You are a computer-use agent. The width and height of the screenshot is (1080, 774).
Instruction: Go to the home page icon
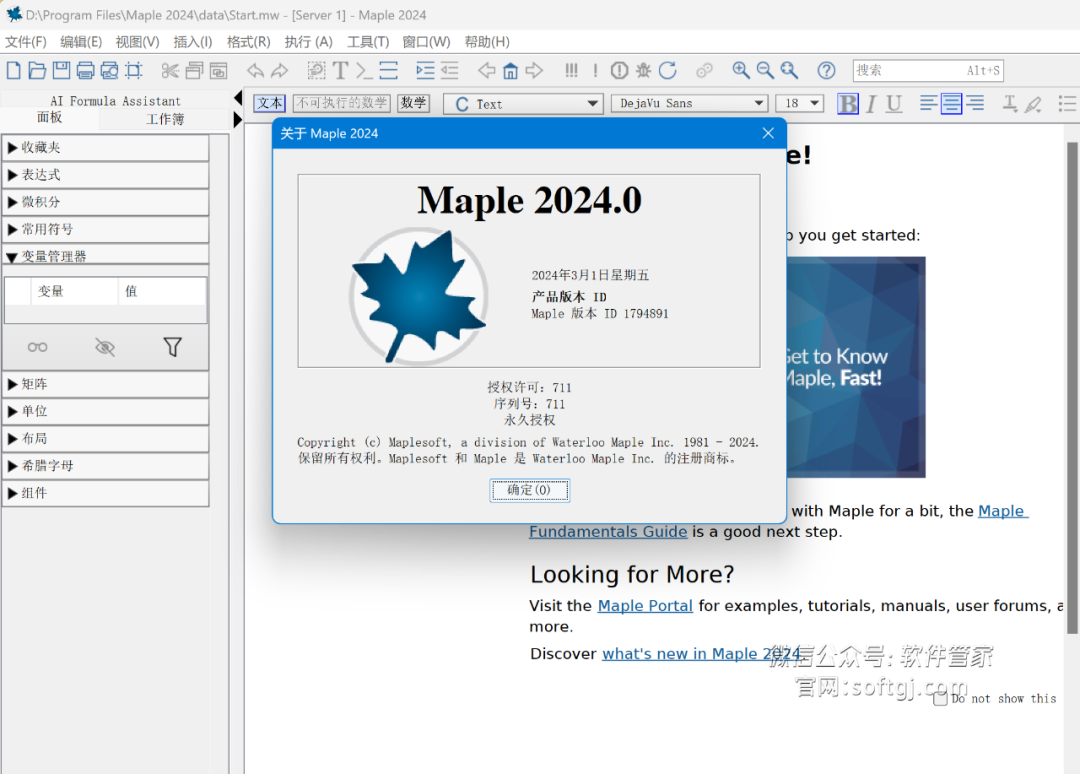click(510, 70)
